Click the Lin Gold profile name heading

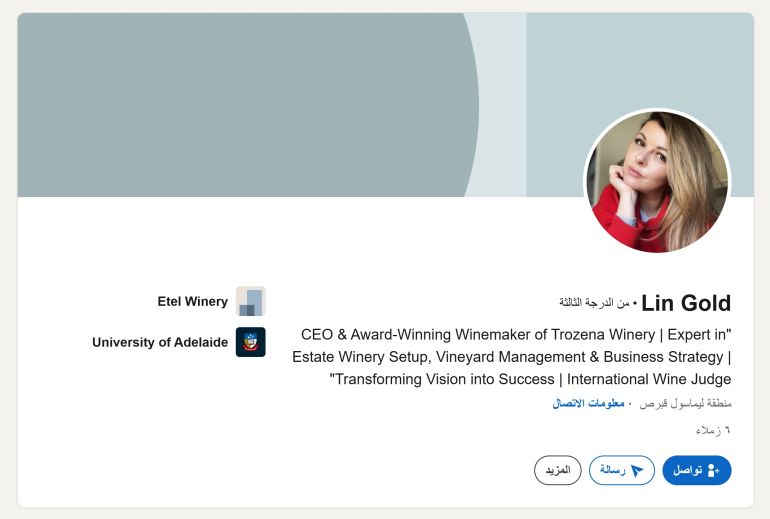(686, 303)
